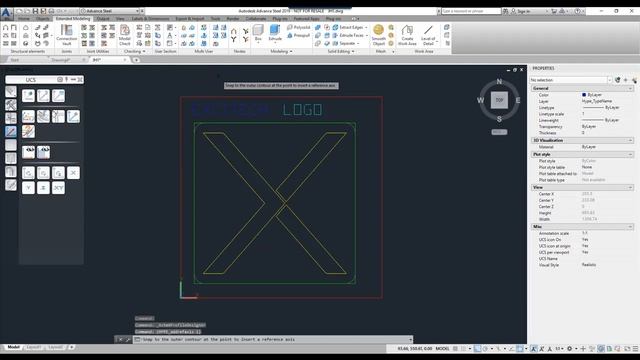The width and height of the screenshot is (640, 360).
Task: Switch to the Layout1 tab
Action: (33, 347)
